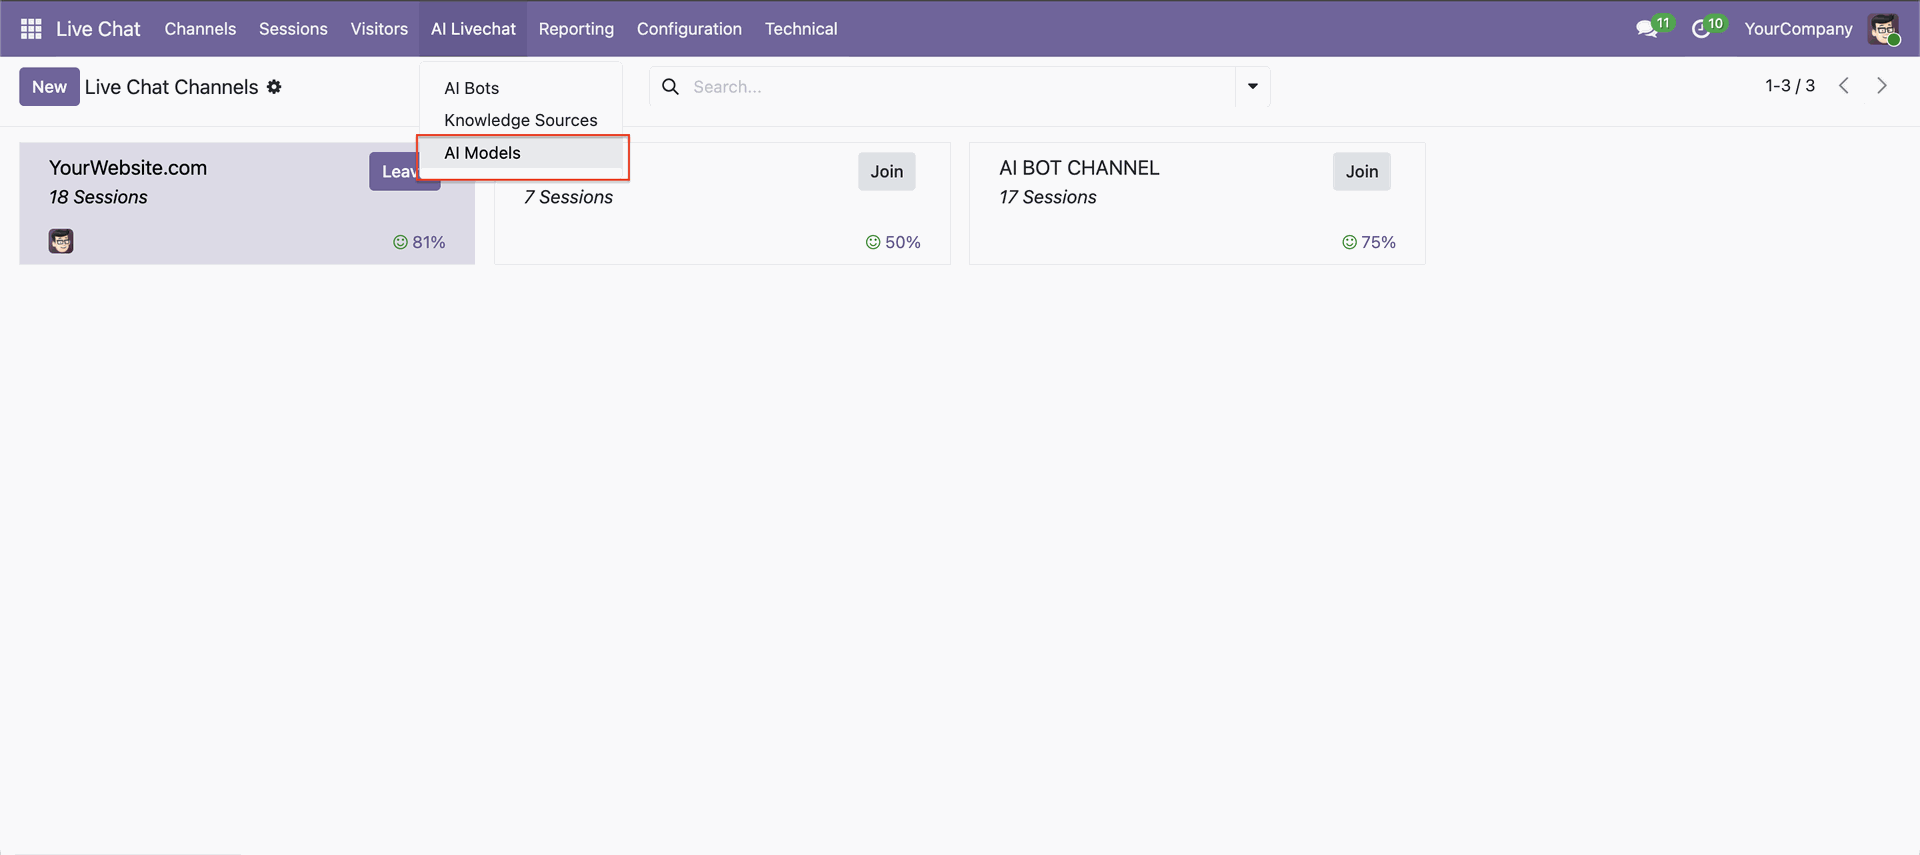The height and width of the screenshot is (855, 1920).
Task: Join the 7 Sessions channel
Action: [x=886, y=171]
